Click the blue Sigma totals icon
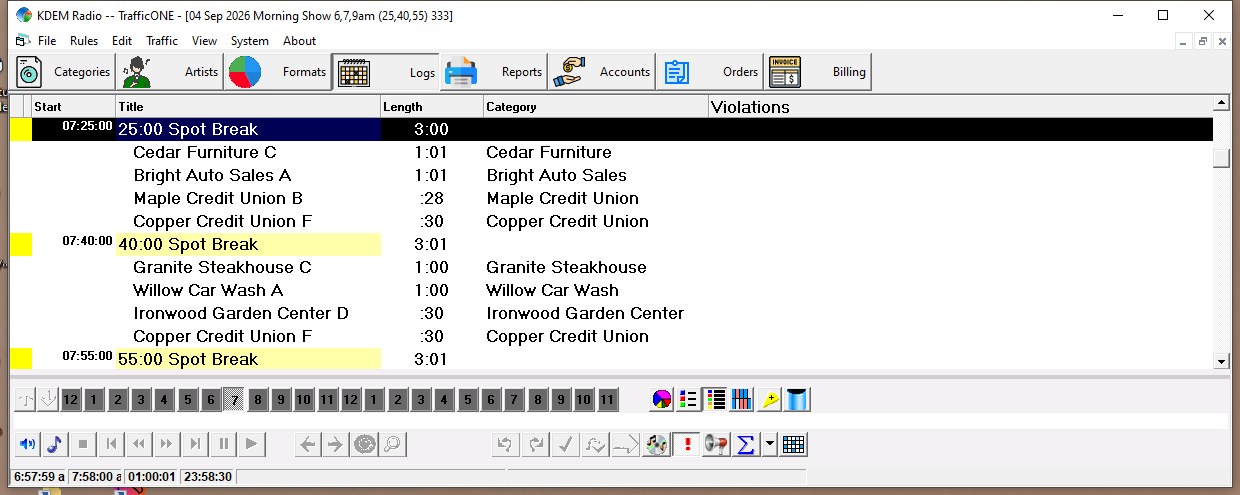This screenshot has height=495, width=1240. 745,444
